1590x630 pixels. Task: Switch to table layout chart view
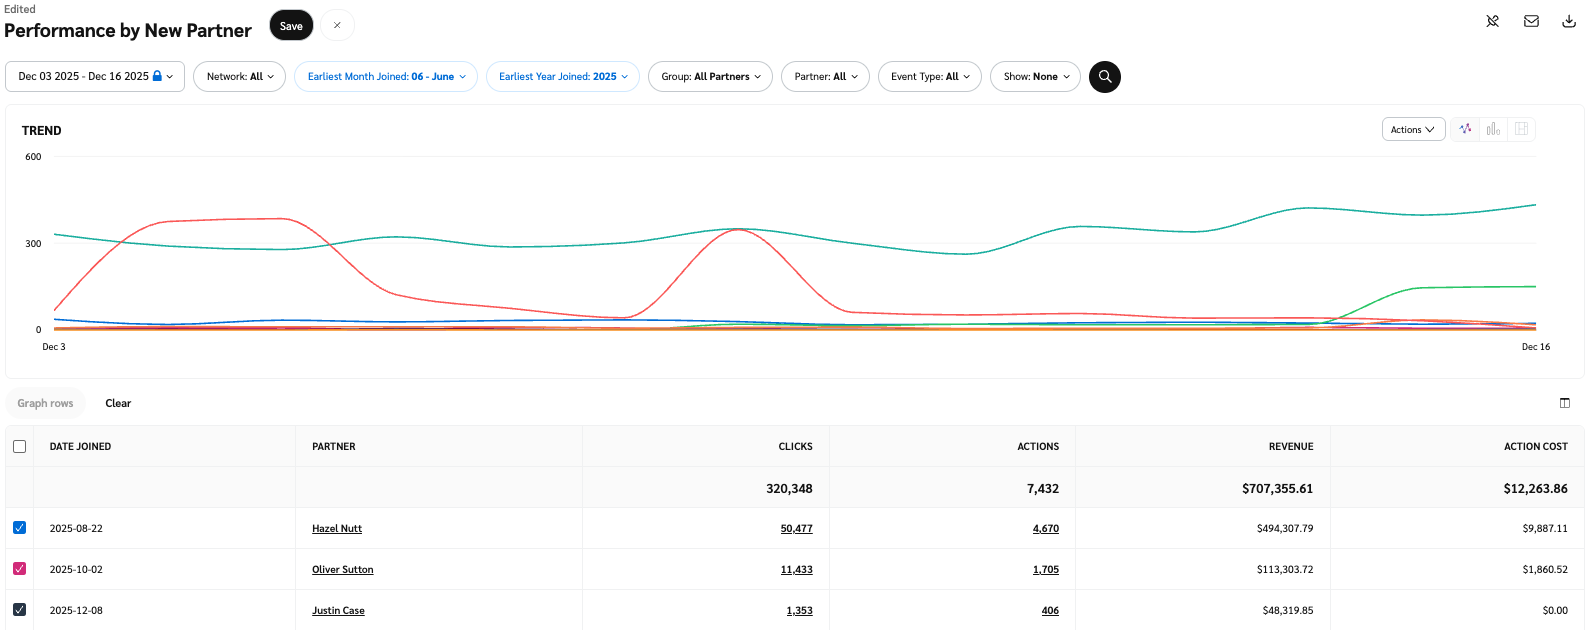pos(1521,129)
